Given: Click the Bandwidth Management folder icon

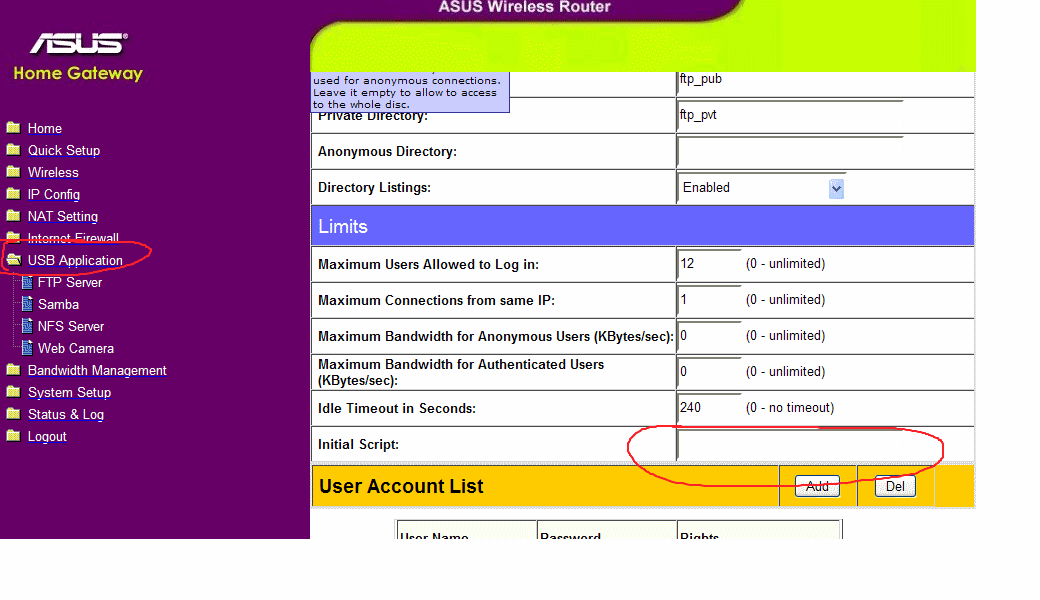Looking at the screenshot, I should pos(13,369).
